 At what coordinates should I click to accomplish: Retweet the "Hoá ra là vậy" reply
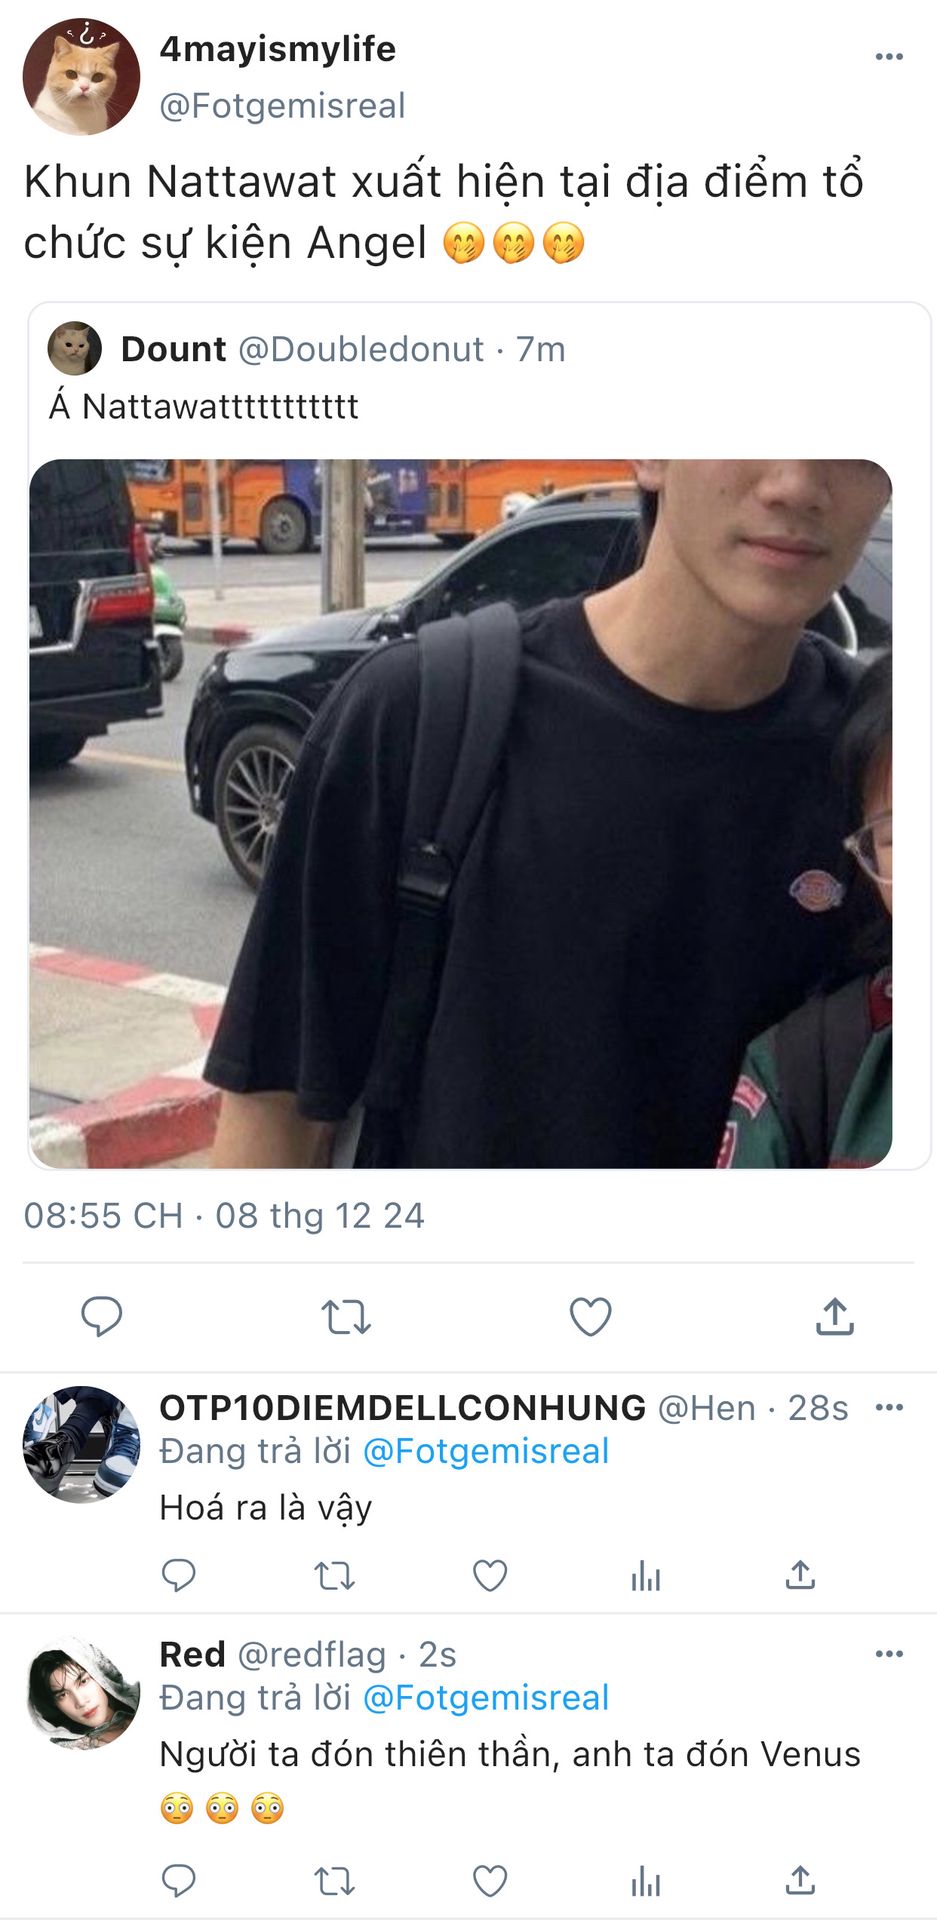334,1576
